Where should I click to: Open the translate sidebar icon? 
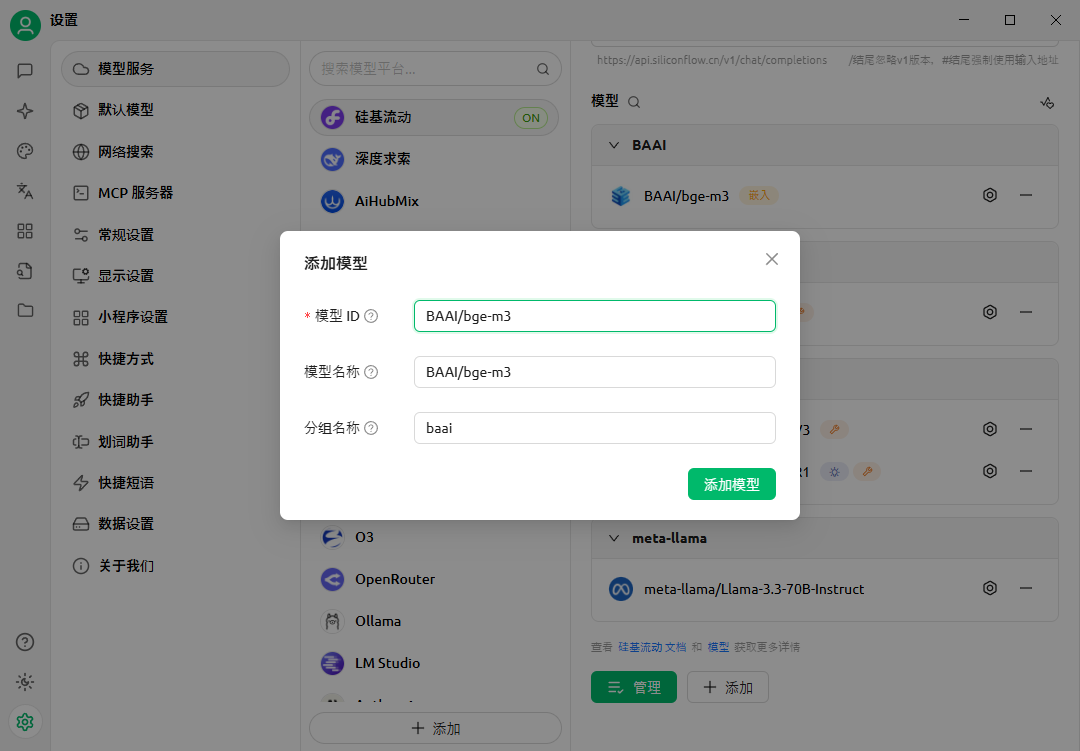[x=25, y=191]
